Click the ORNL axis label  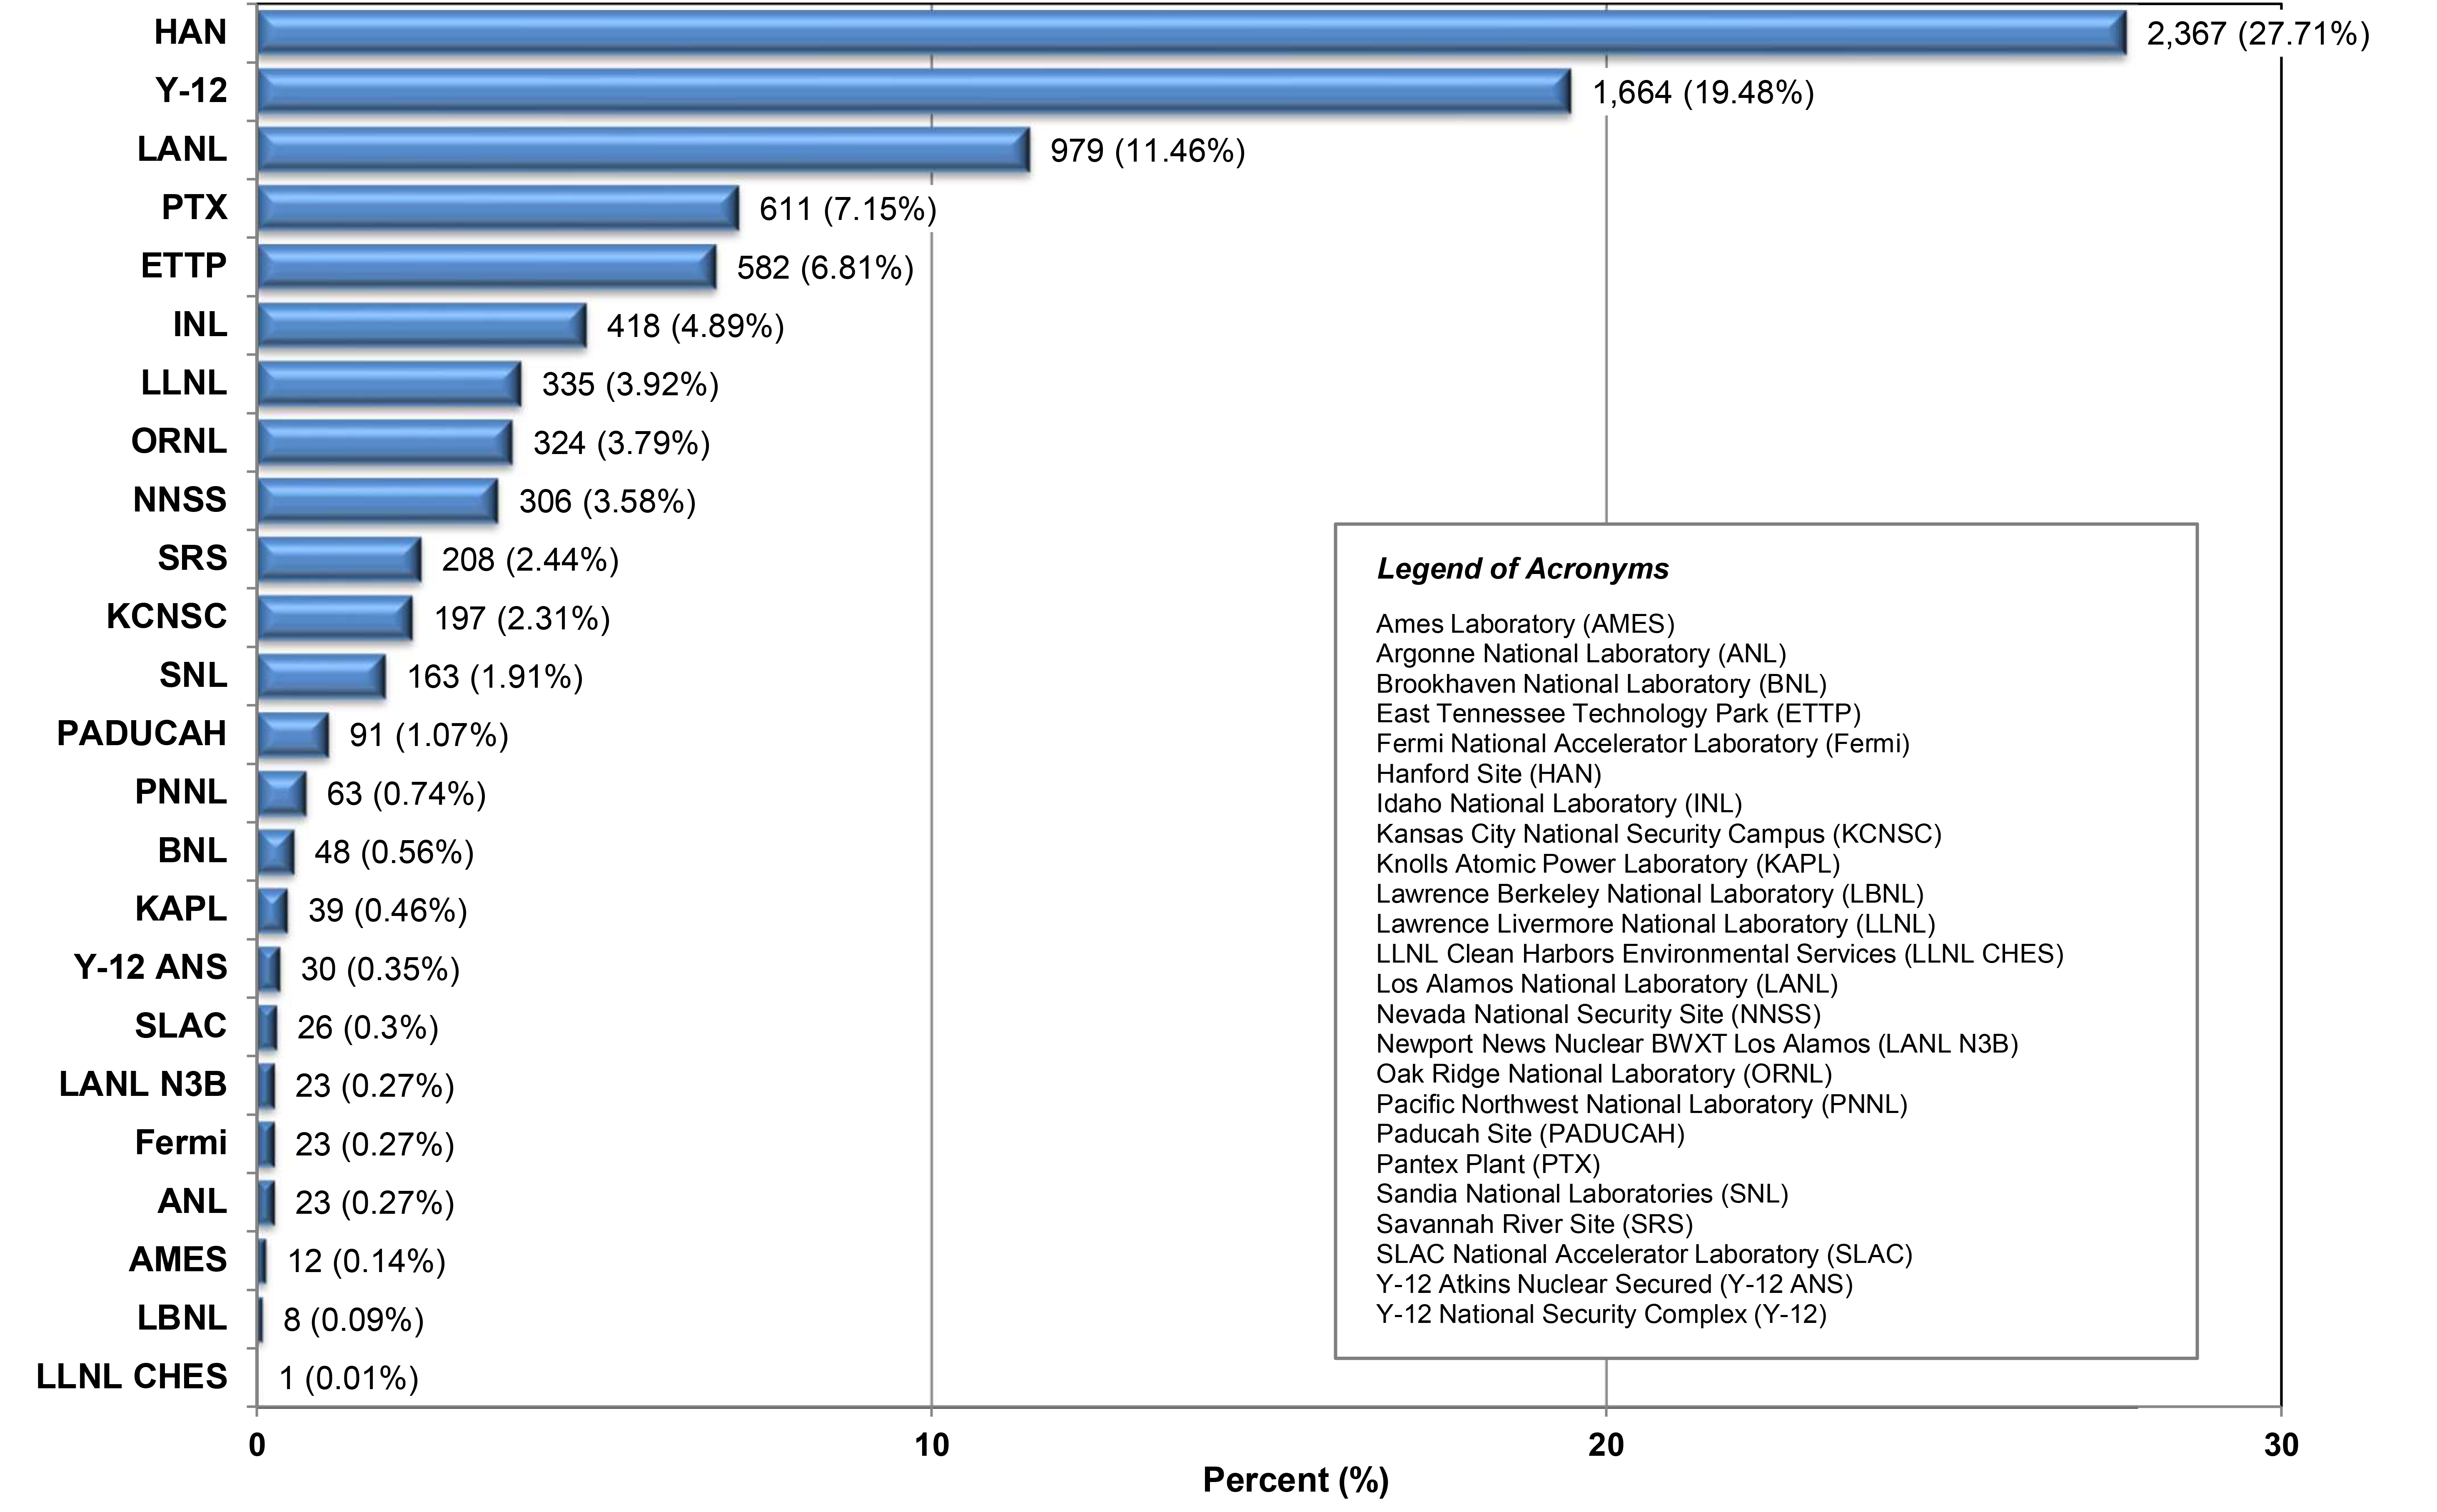pos(179,441)
